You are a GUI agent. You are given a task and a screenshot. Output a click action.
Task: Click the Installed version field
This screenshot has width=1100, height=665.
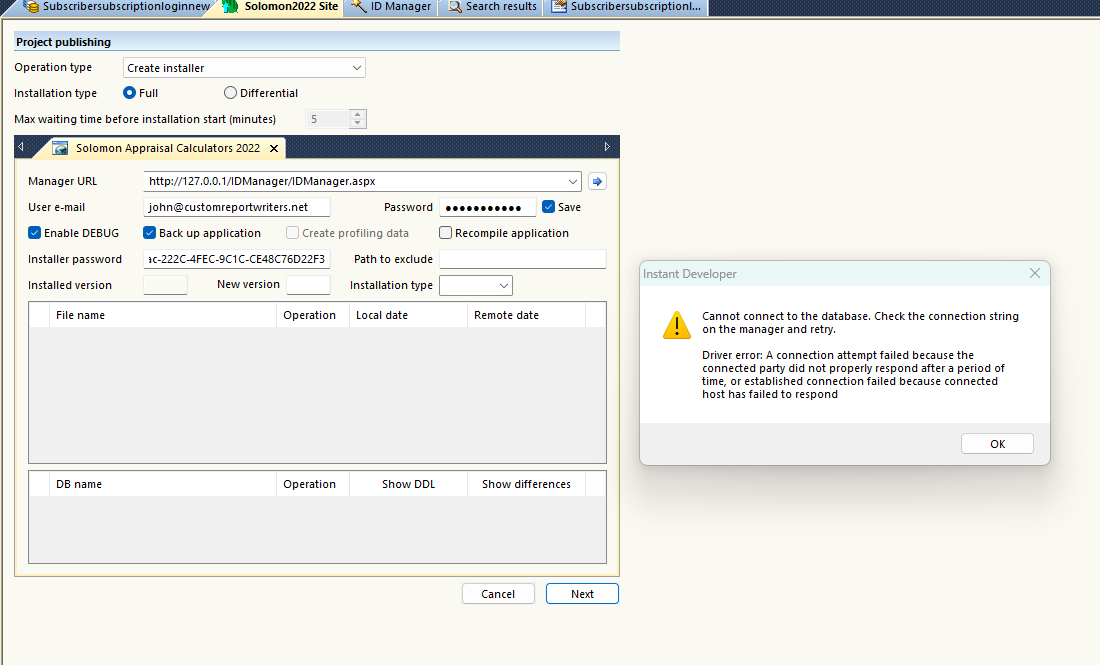166,285
